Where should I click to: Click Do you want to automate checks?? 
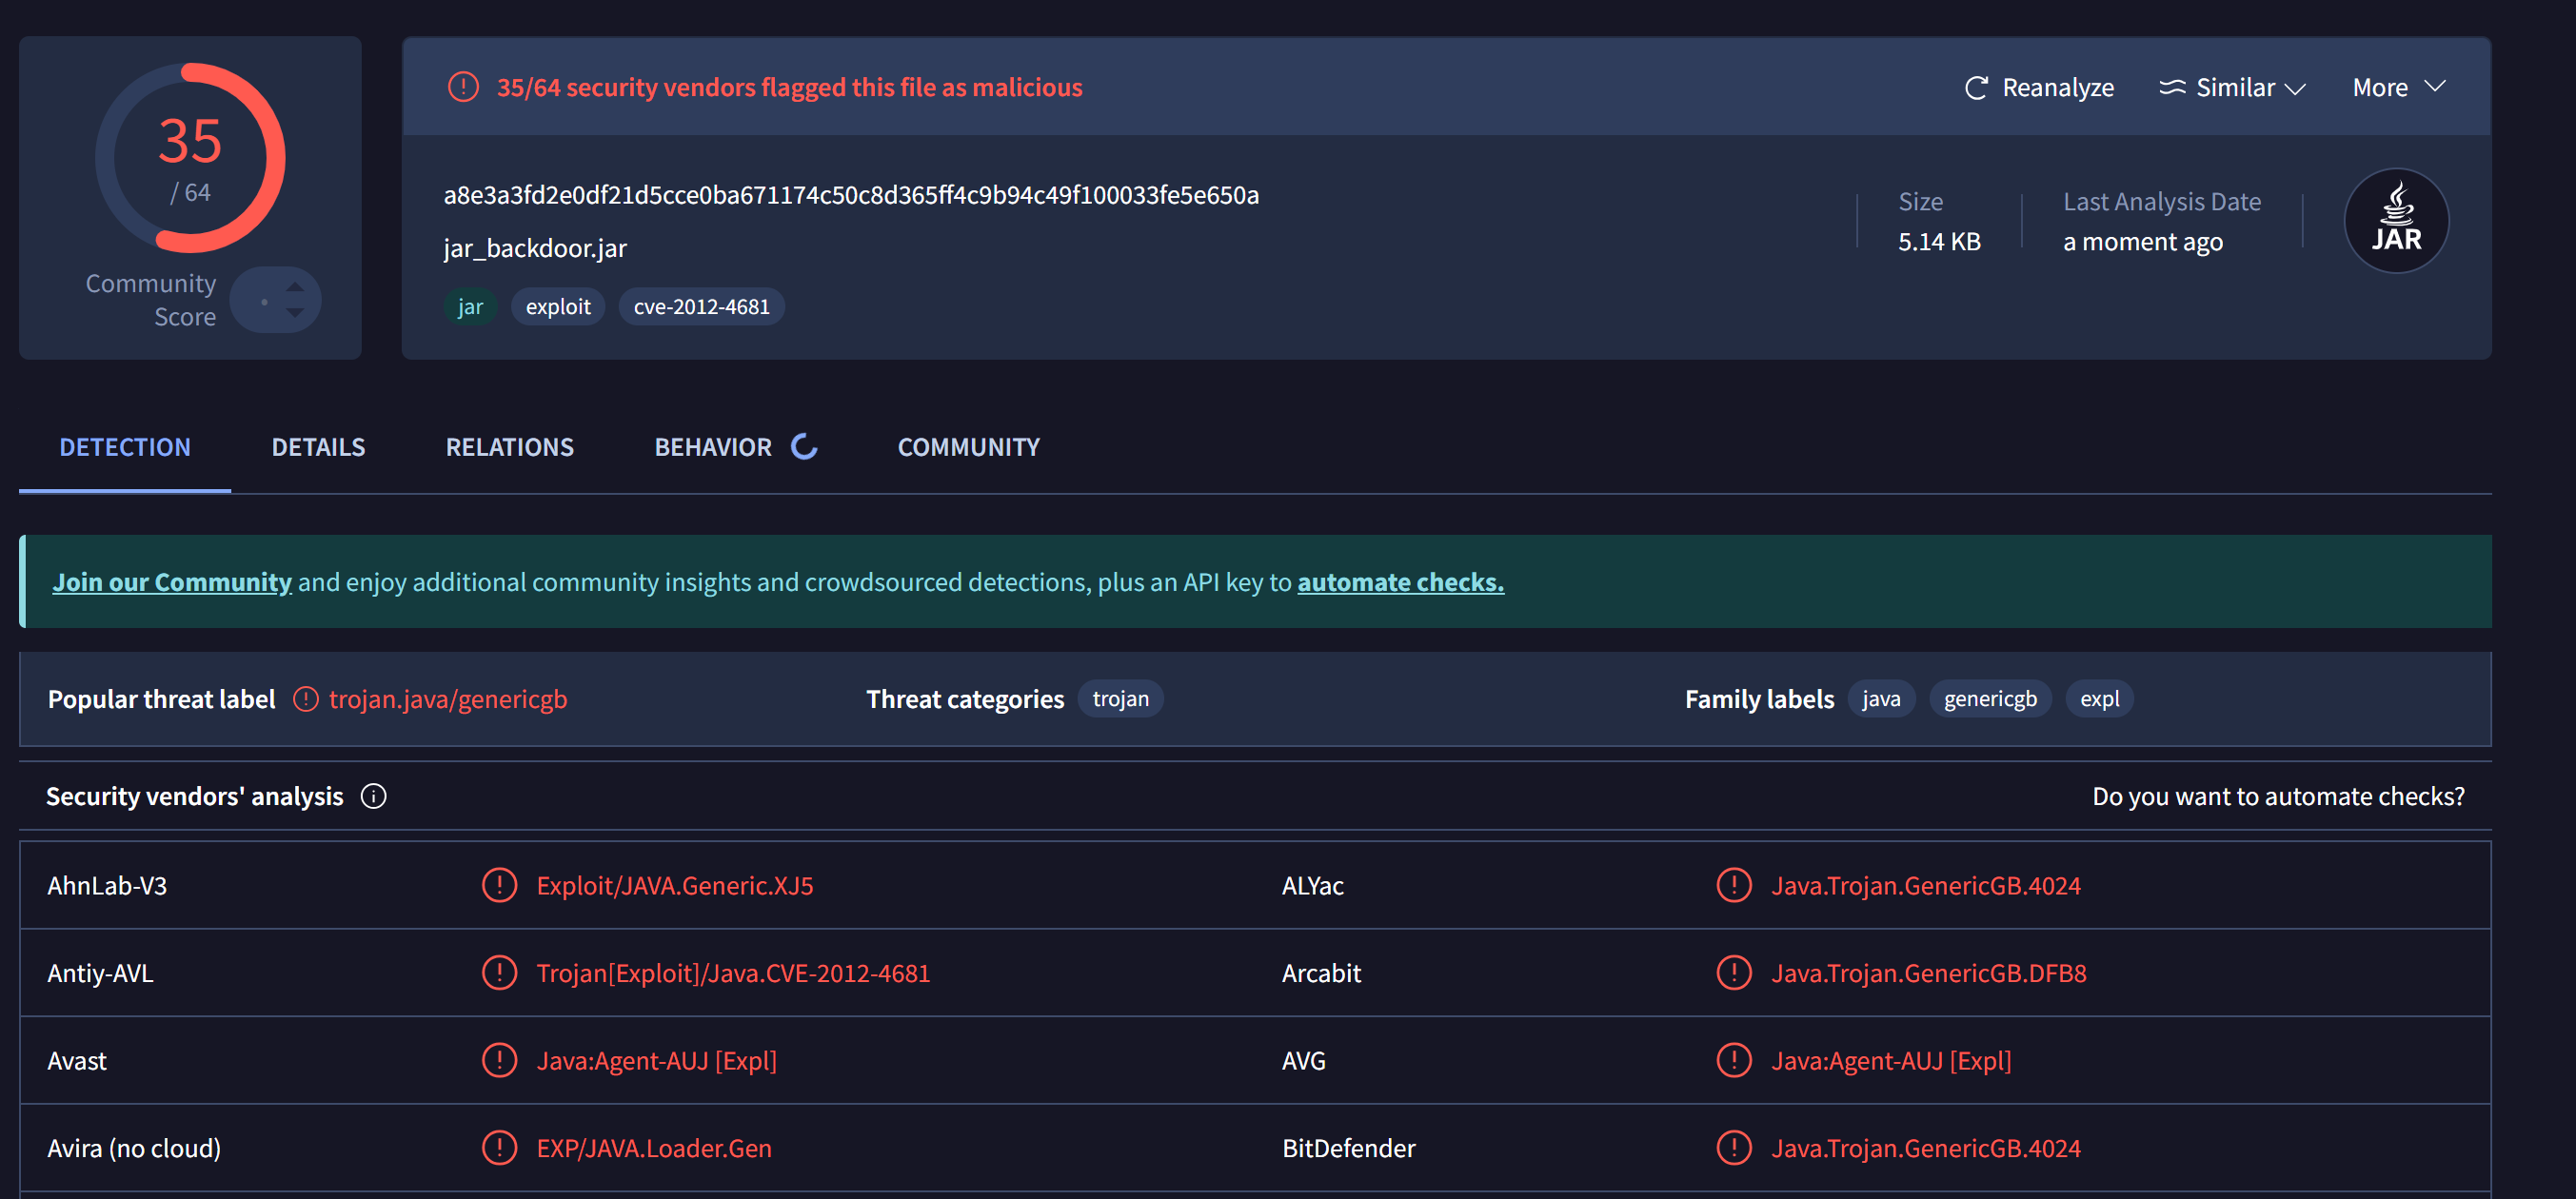coord(2277,796)
